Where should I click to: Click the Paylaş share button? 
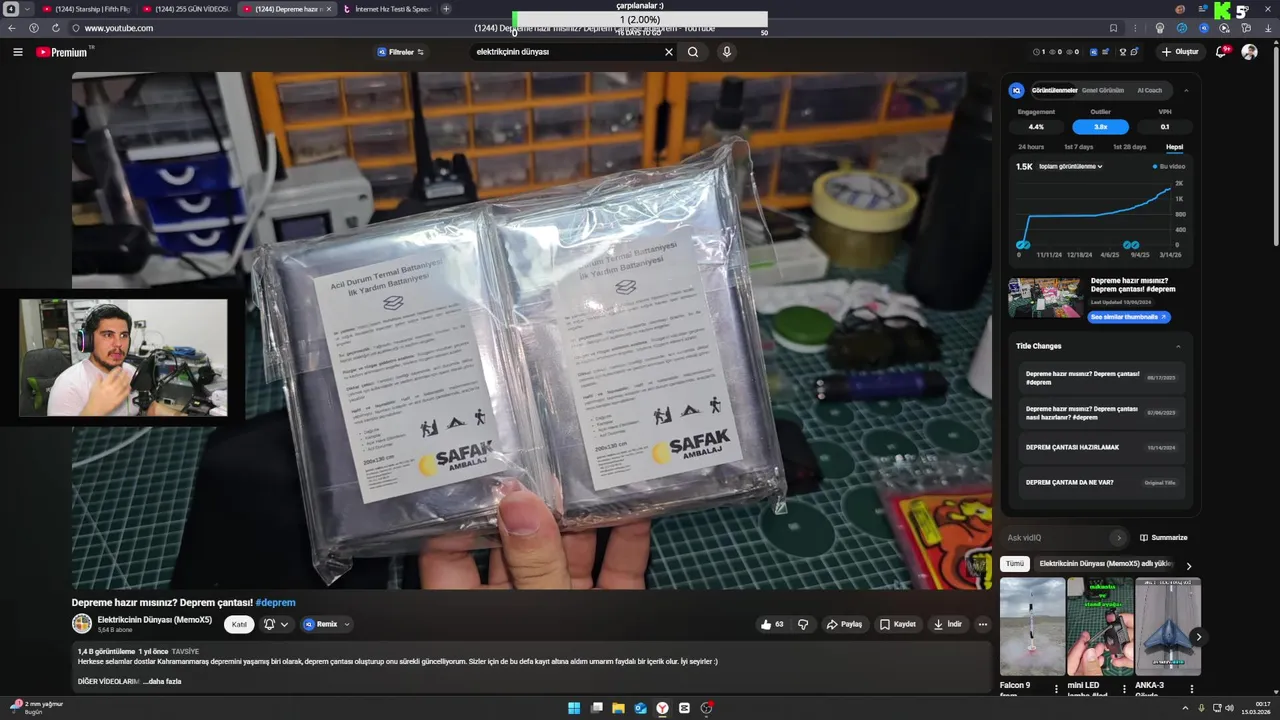844,624
